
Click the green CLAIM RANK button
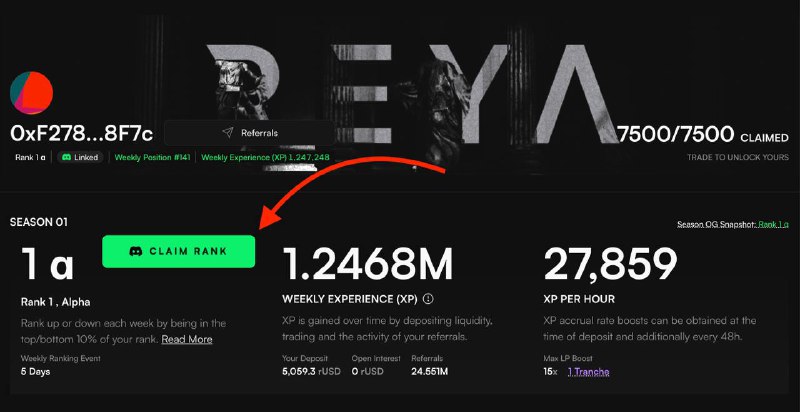coord(179,251)
